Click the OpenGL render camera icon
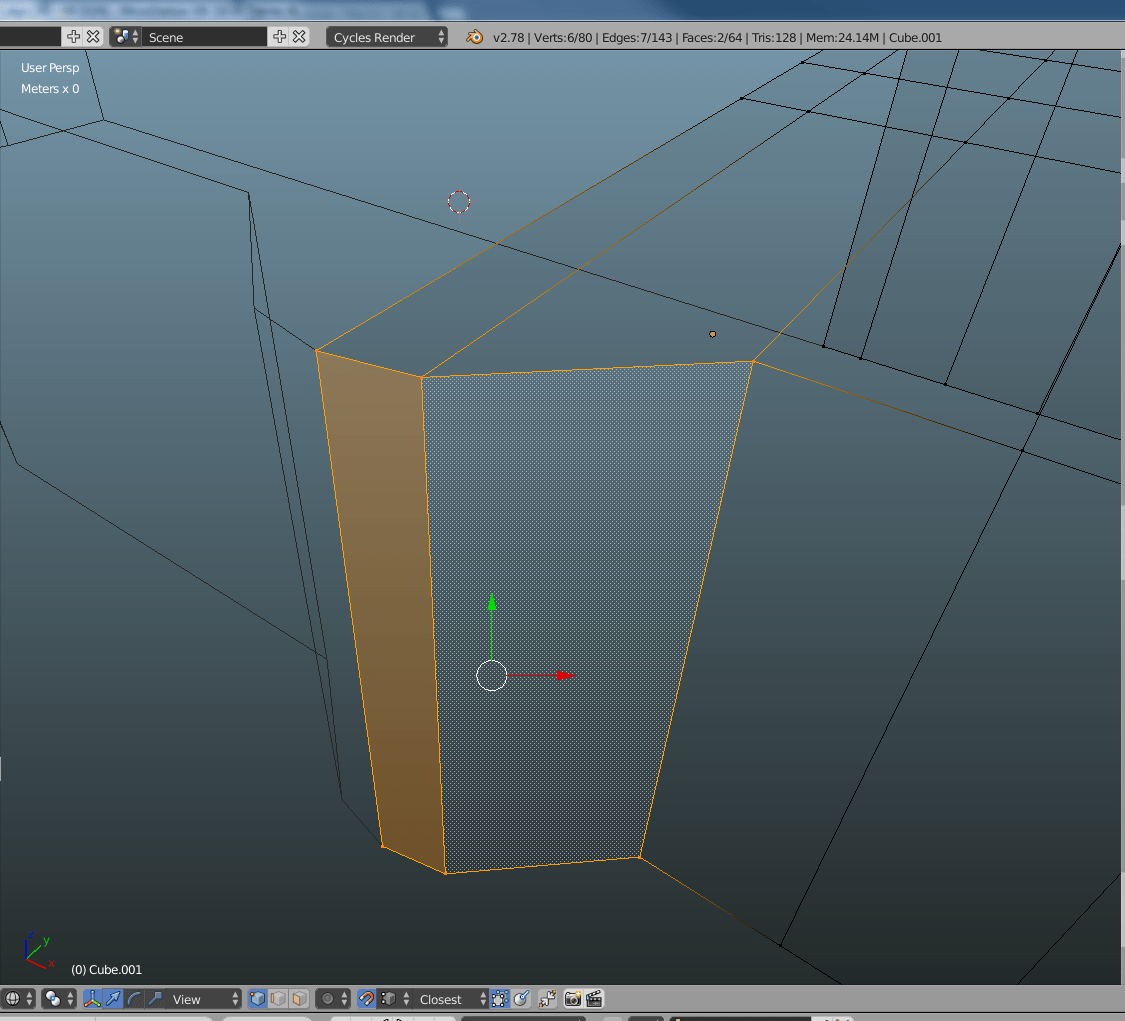Viewport: 1125px width, 1021px height. (x=575, y=998)
